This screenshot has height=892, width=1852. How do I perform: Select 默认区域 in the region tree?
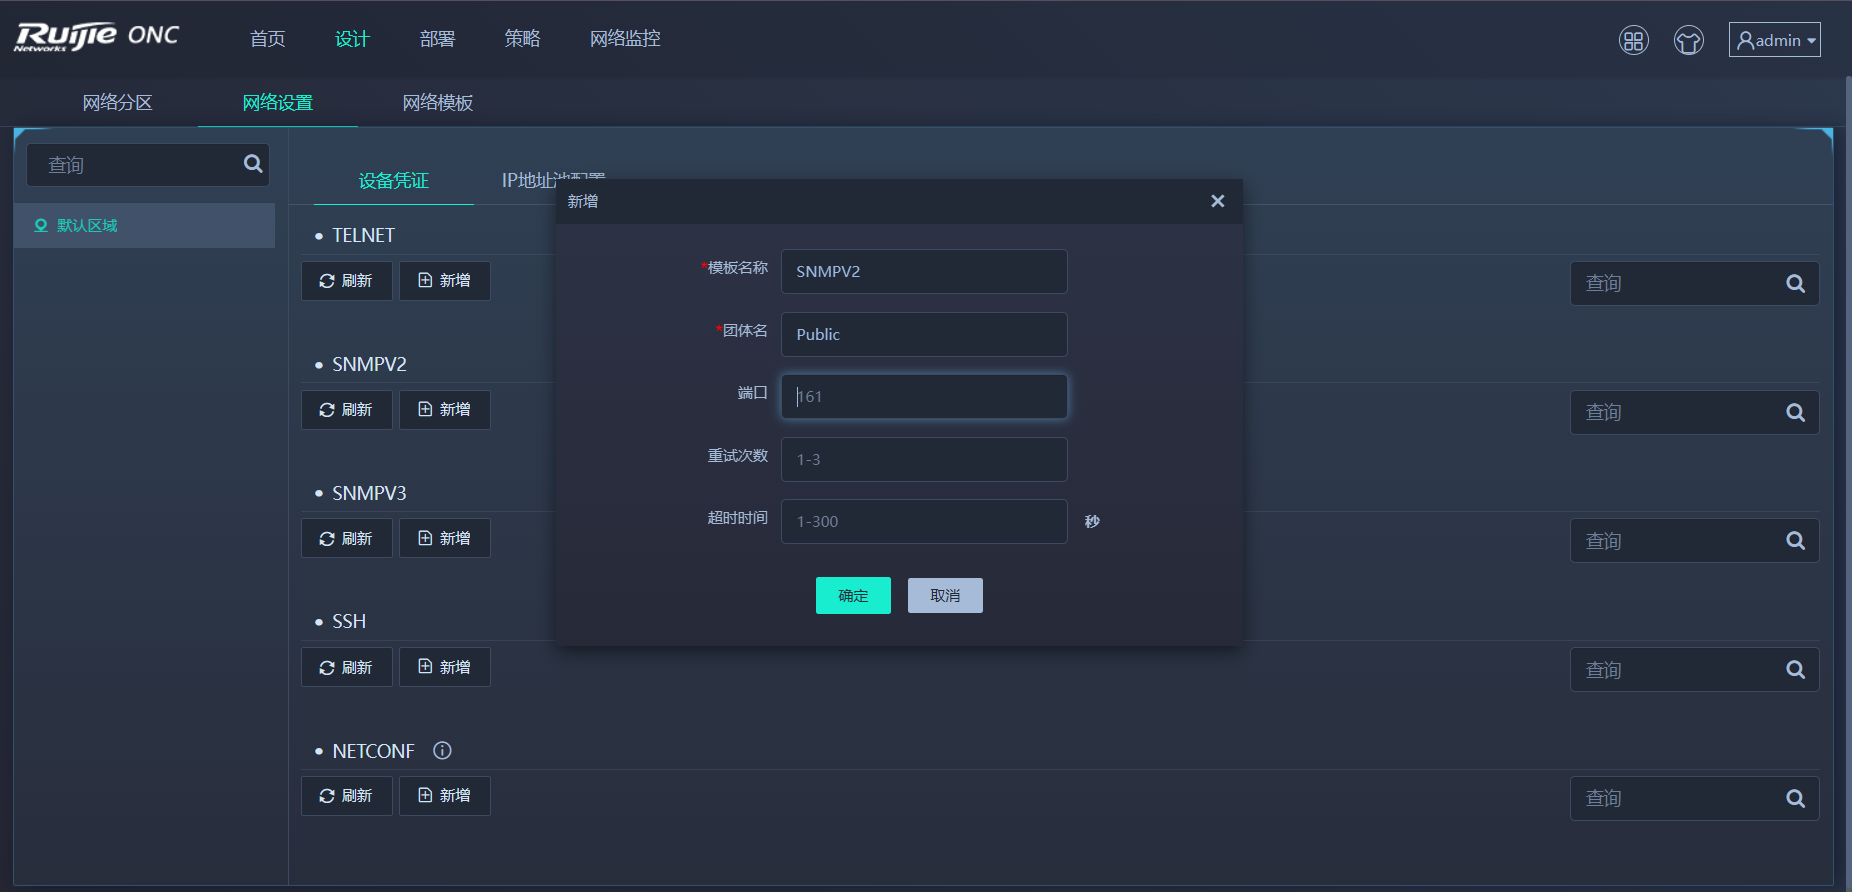(144, 226)
